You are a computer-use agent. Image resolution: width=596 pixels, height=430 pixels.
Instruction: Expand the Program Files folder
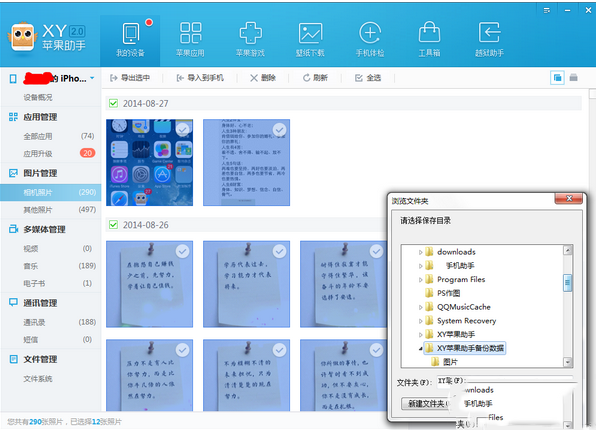click(420, 280)
